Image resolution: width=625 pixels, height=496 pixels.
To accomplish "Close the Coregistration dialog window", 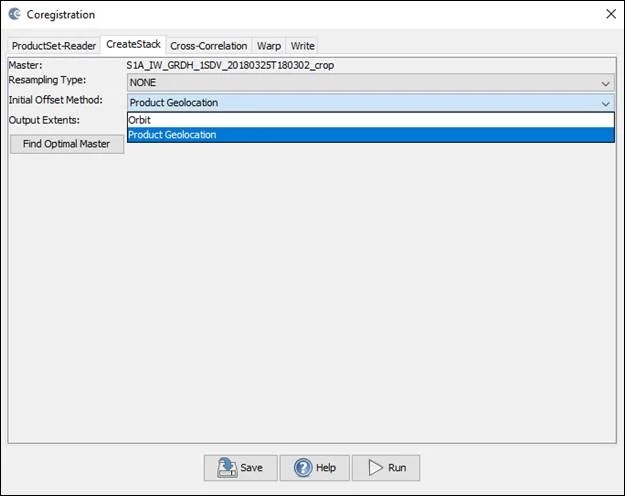I will pos(611,14).
